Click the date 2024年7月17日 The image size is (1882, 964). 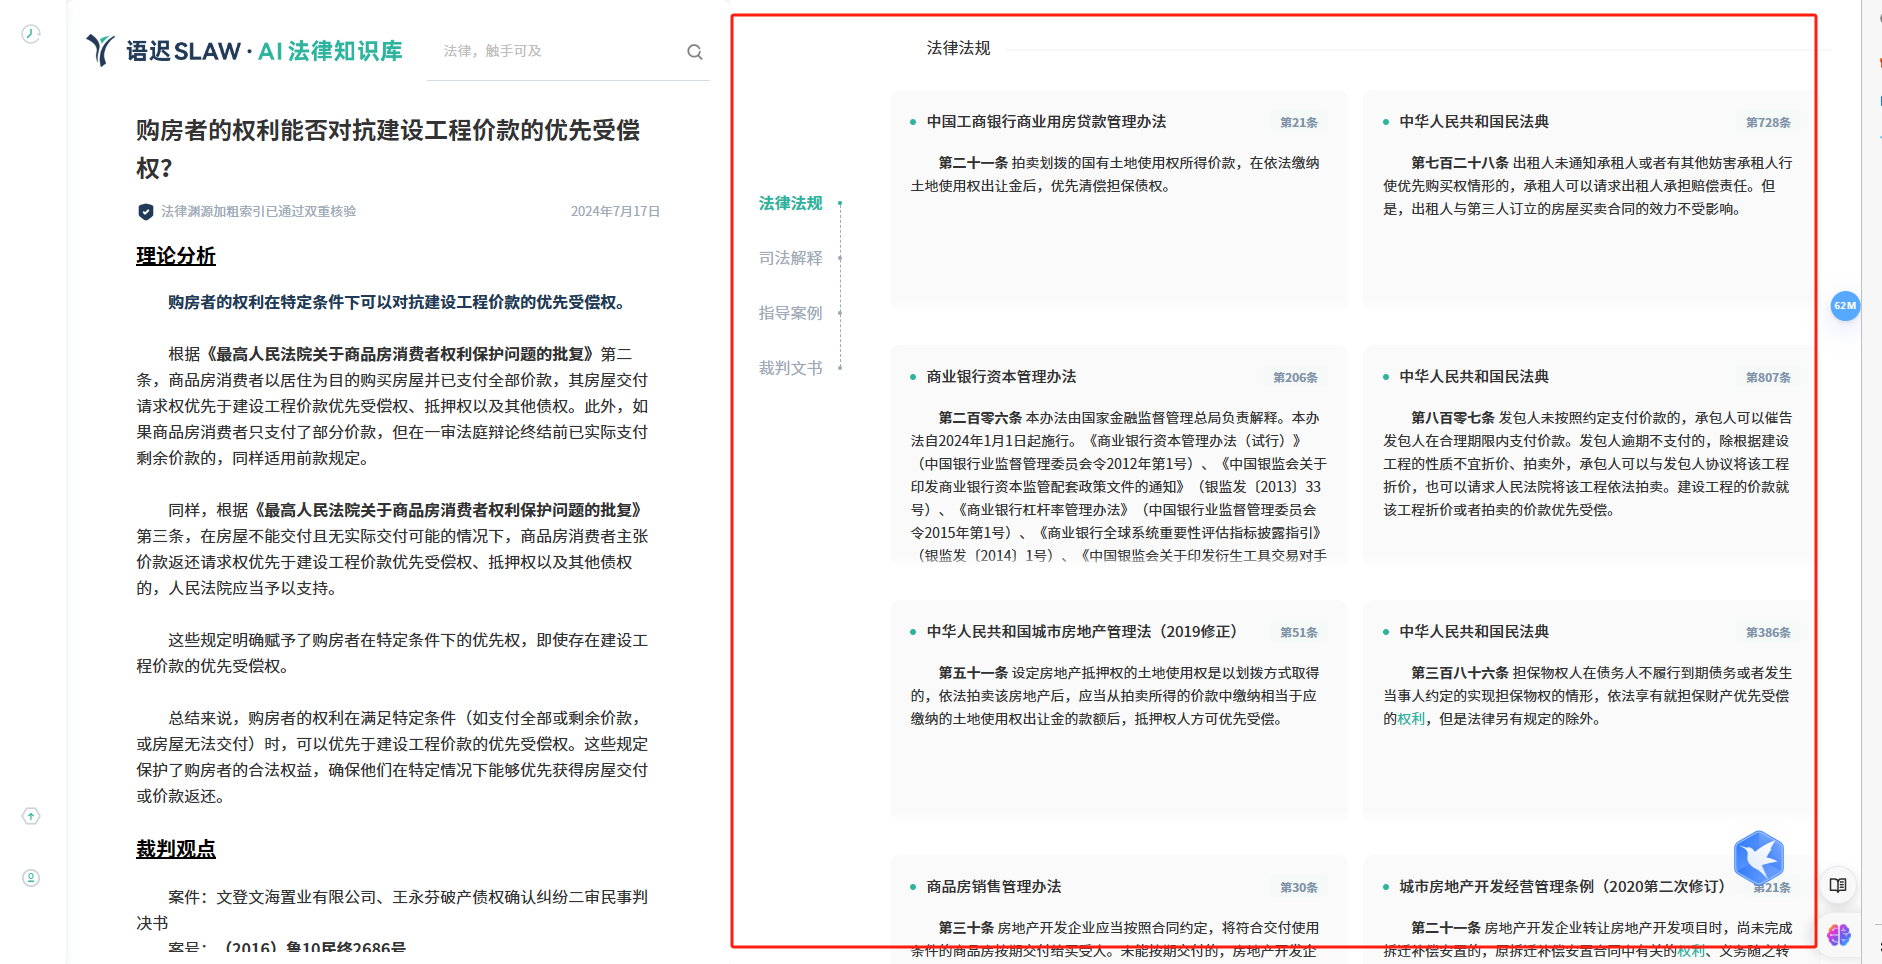(x=615, y=212)
